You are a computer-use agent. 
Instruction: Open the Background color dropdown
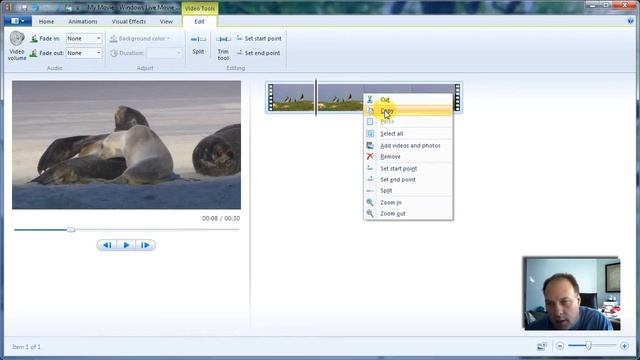140,38
